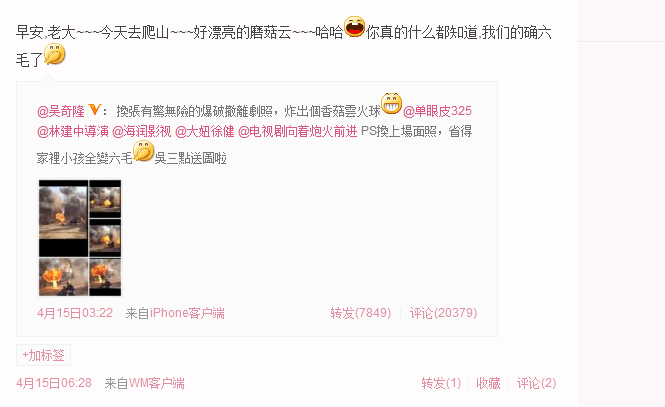
Task: Open the @林建中導演 mention
Action: click(73, 131)
